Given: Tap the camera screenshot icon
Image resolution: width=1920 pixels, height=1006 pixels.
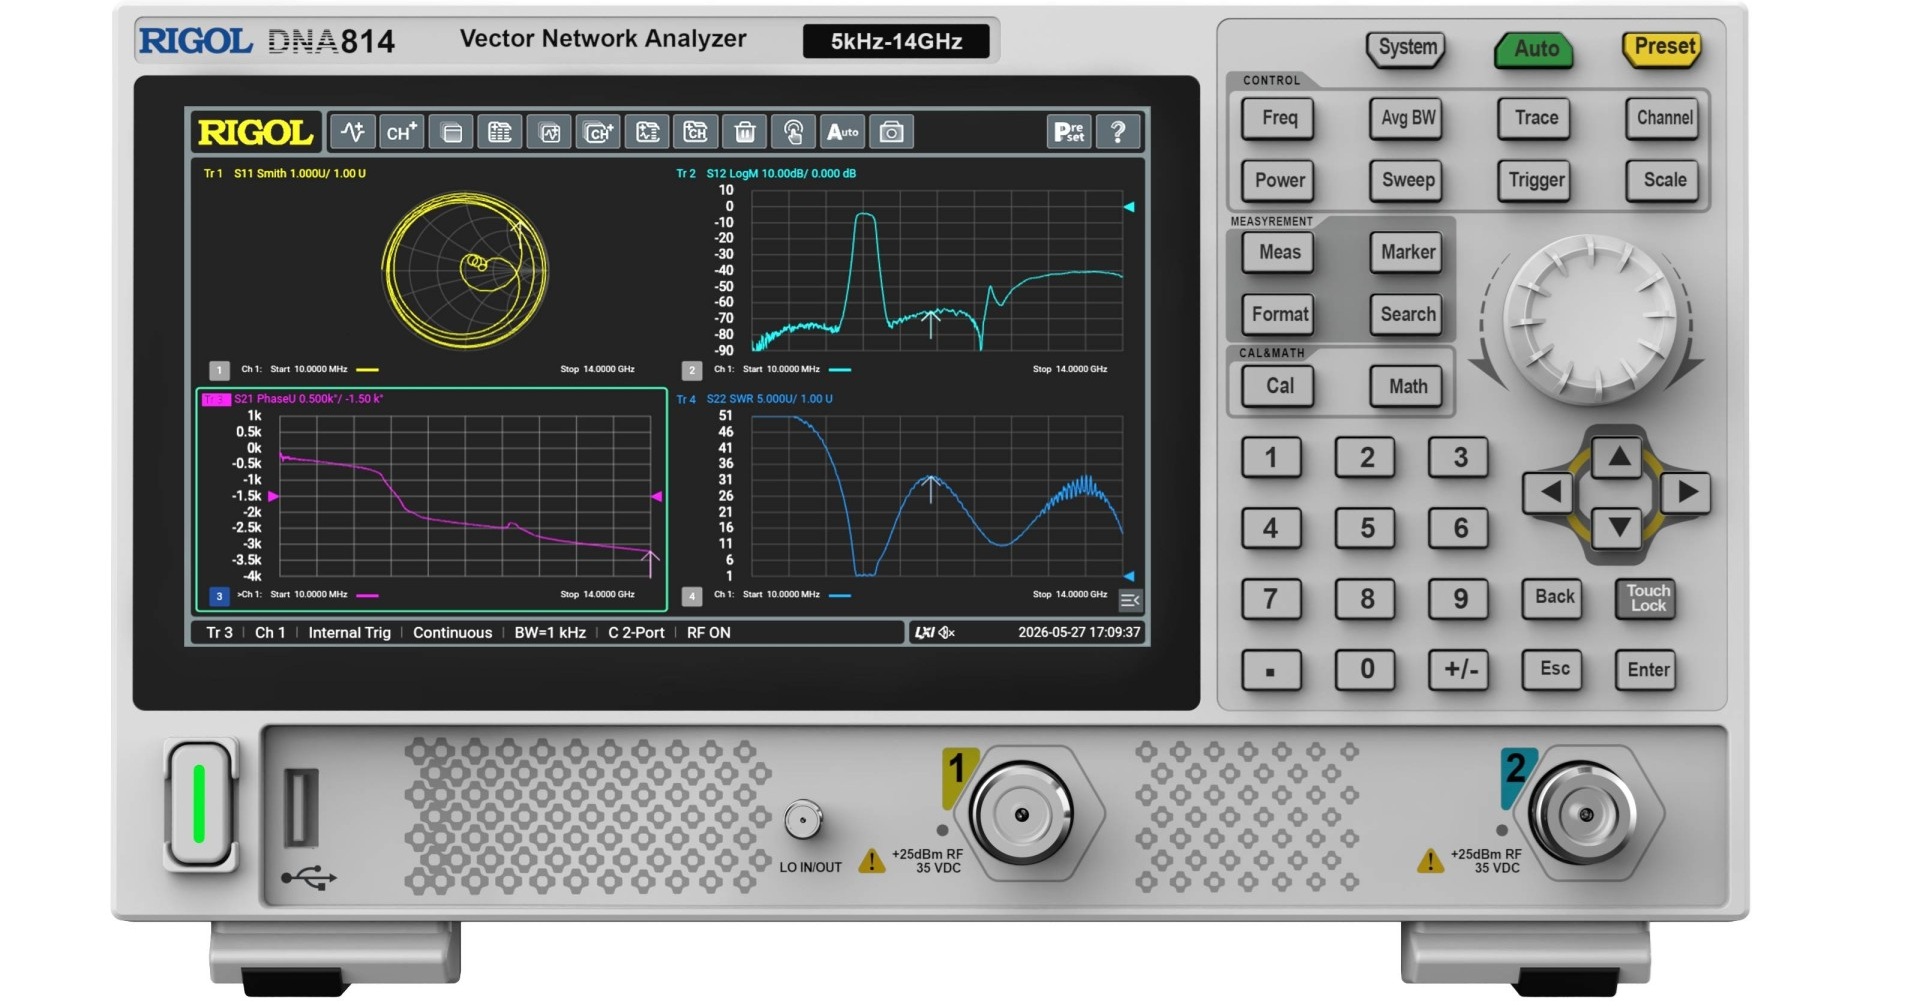Looking at the screenshot, I should (x=892, y=132).
